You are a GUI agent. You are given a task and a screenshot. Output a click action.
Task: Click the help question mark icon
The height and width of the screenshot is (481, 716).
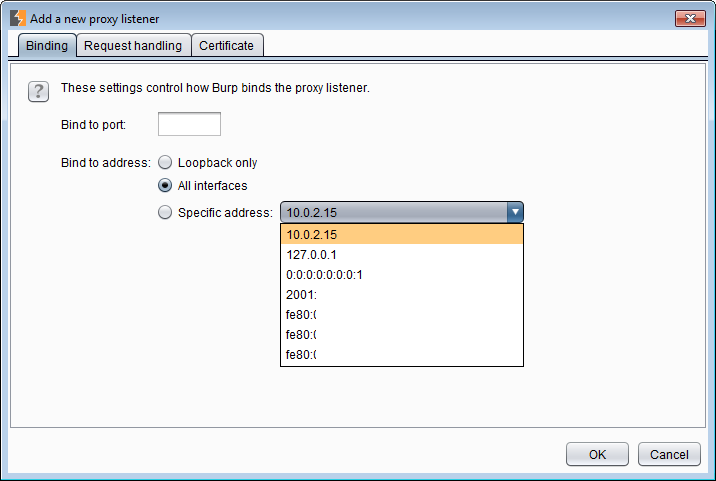38,91
